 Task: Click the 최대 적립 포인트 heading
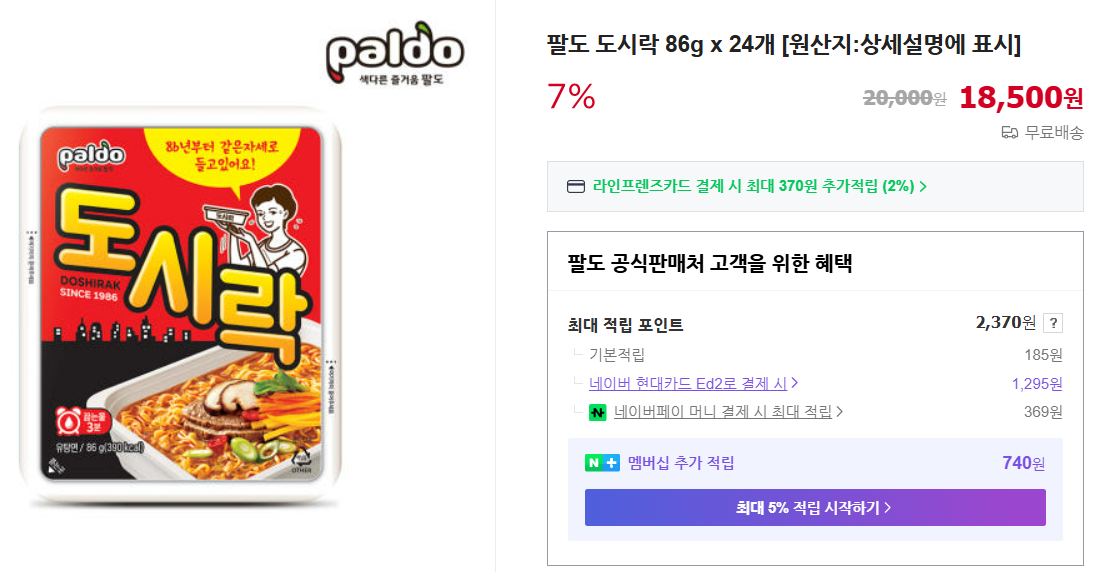coord(625,325)
